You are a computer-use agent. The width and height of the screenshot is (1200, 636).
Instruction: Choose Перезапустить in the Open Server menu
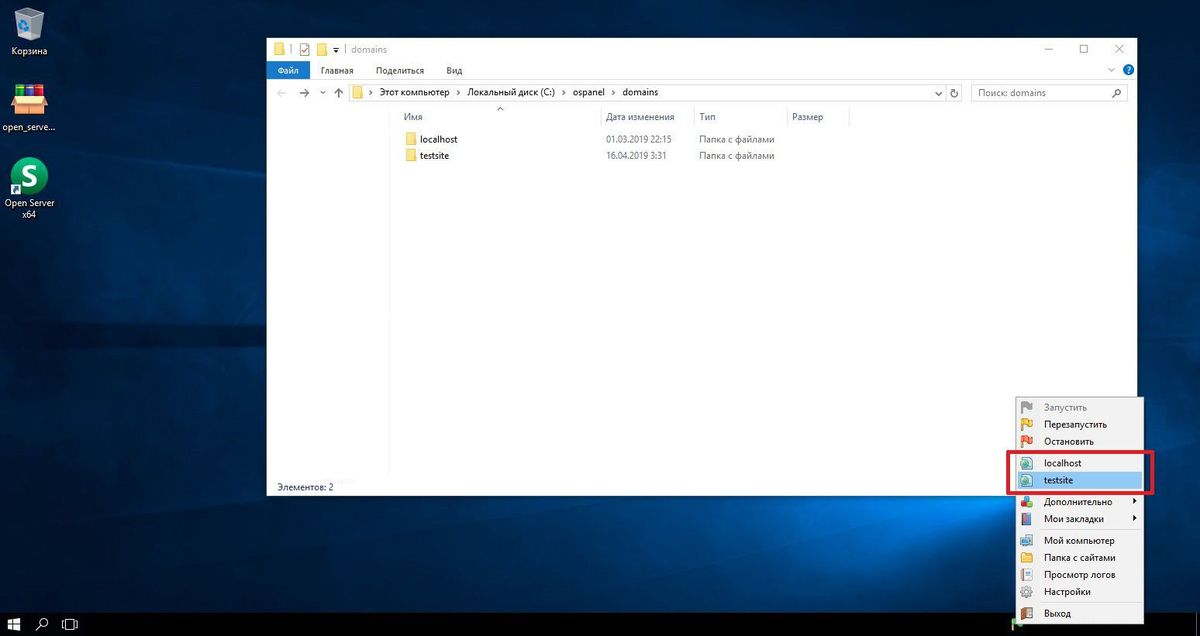click(x=1079, y=424)
